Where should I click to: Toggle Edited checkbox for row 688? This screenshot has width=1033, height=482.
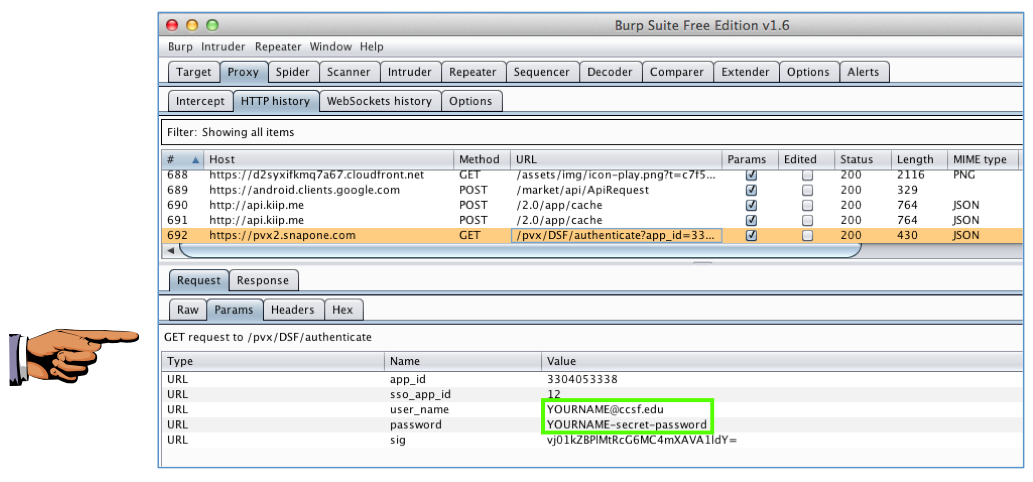807,176
